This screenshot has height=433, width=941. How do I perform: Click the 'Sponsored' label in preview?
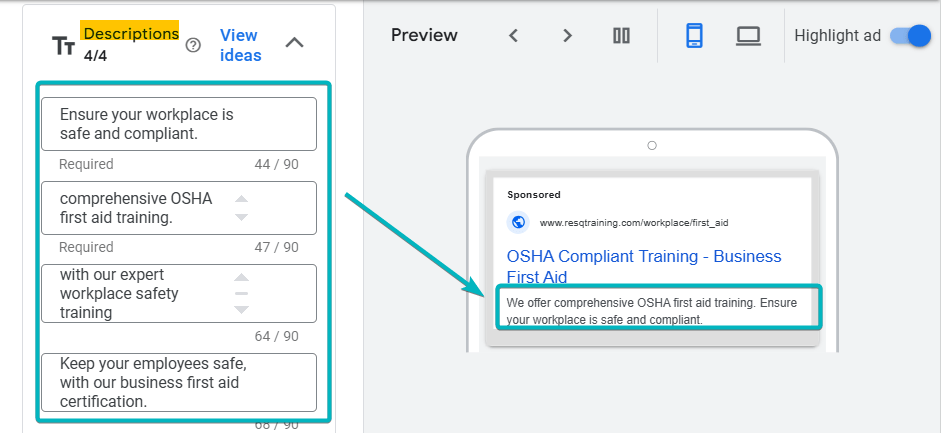534,195
